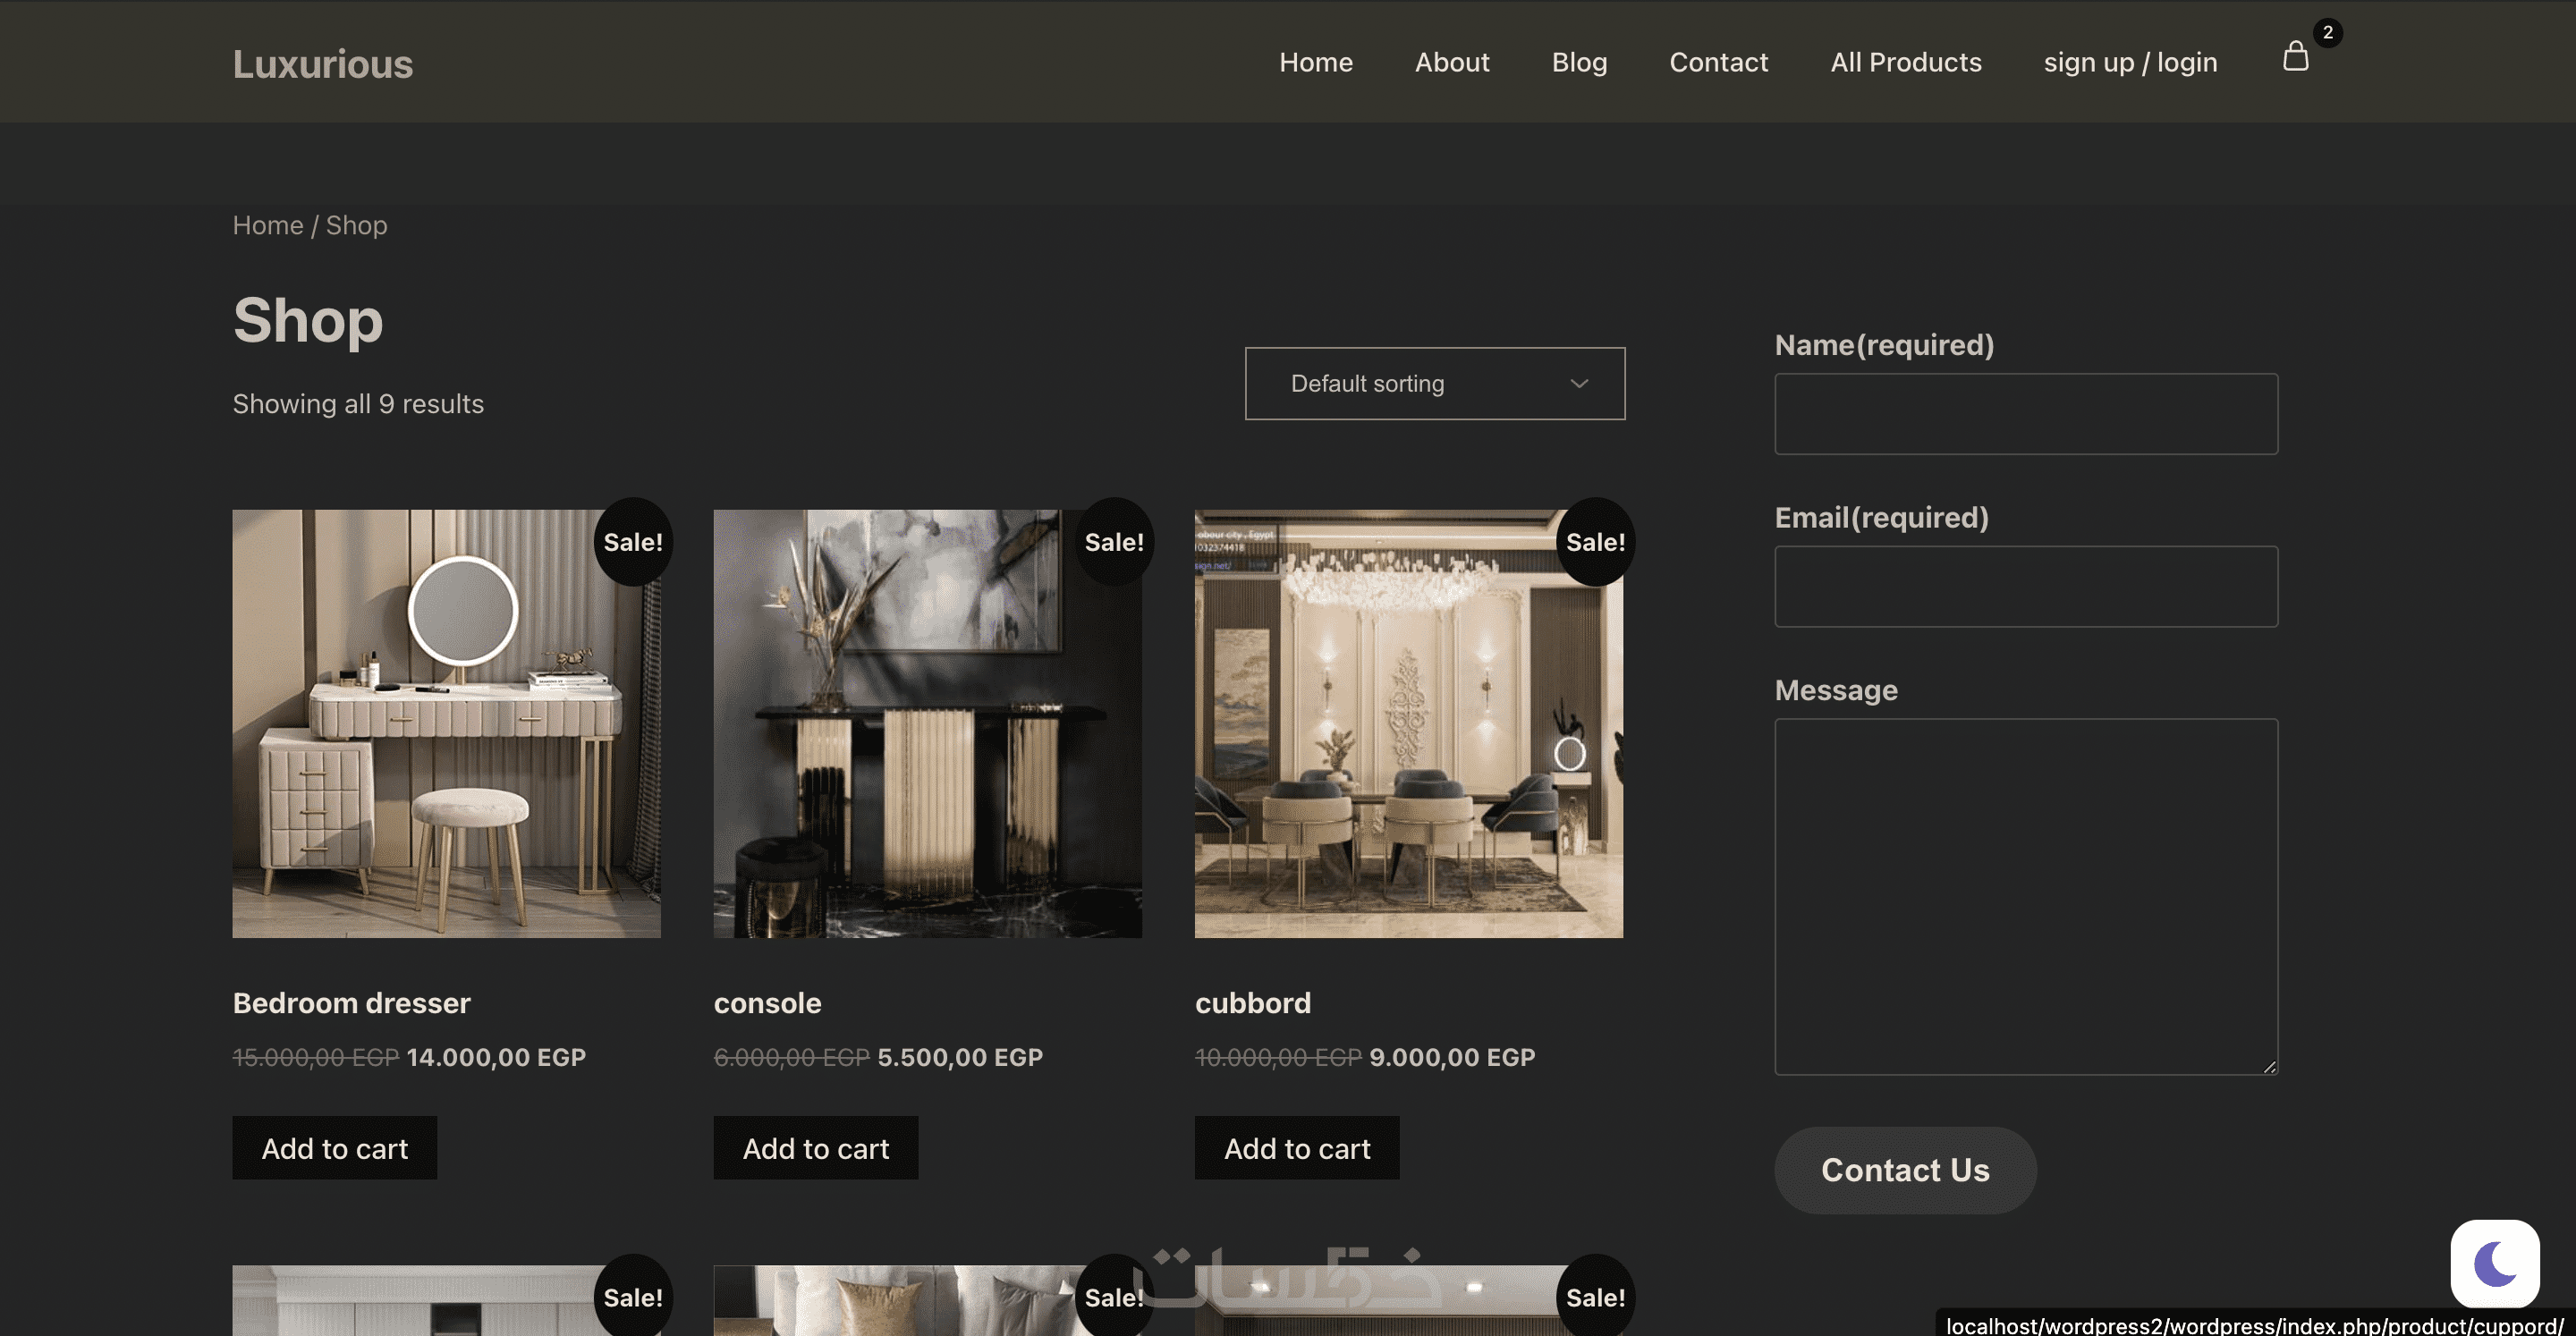Viewport: 2576px width, 1336px height.
Task: Open the Bedroom dresser product image
Action: 446,724
